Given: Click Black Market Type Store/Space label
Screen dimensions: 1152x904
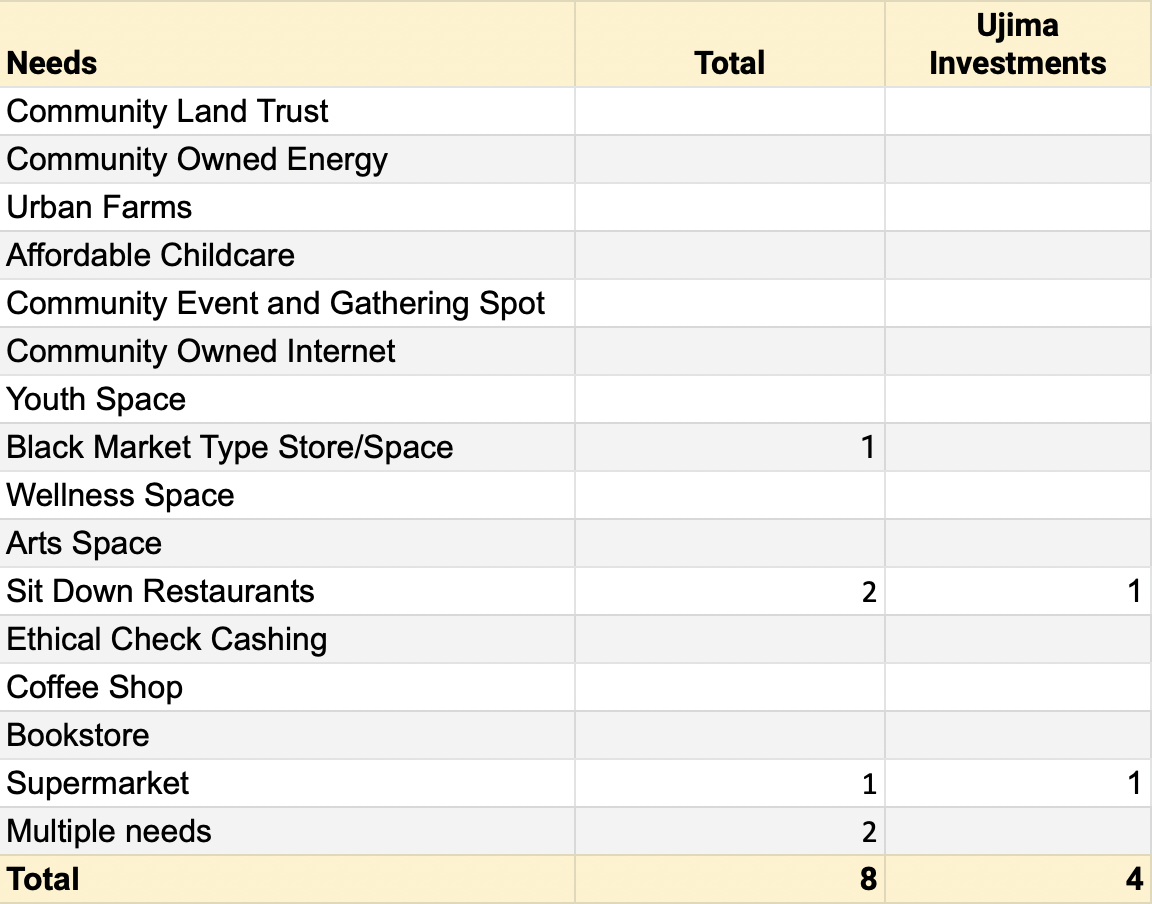Looking at the screenshot, I should coord(229,447).
